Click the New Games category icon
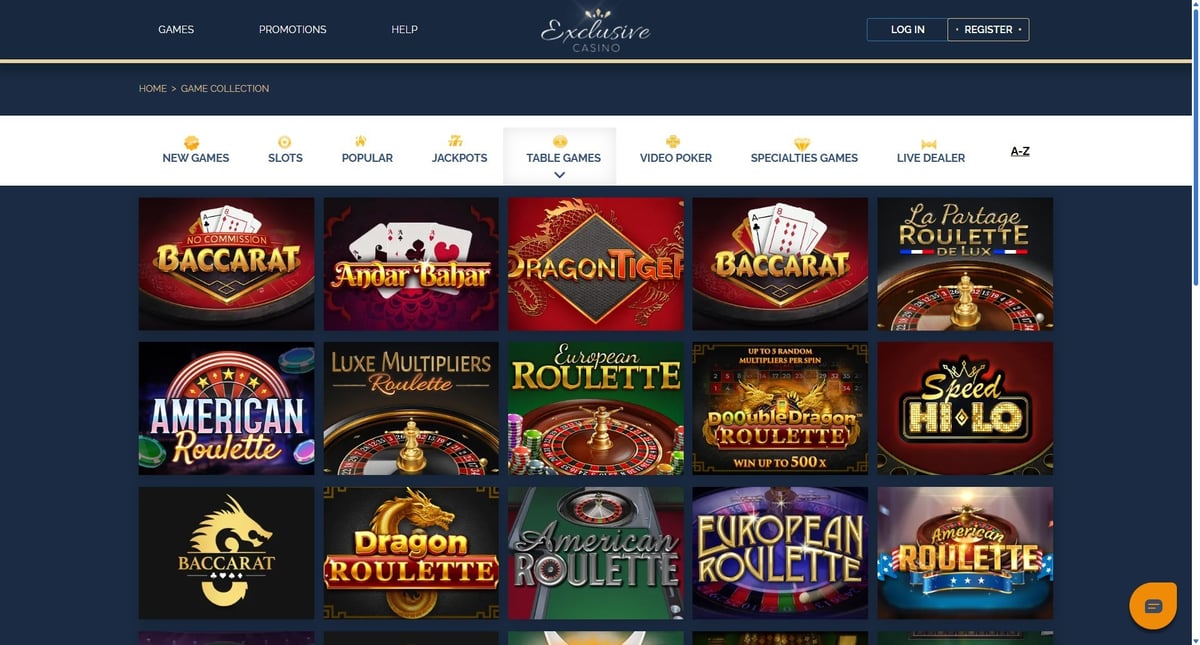The image size is (1200, 645). [x=192, y=143]
